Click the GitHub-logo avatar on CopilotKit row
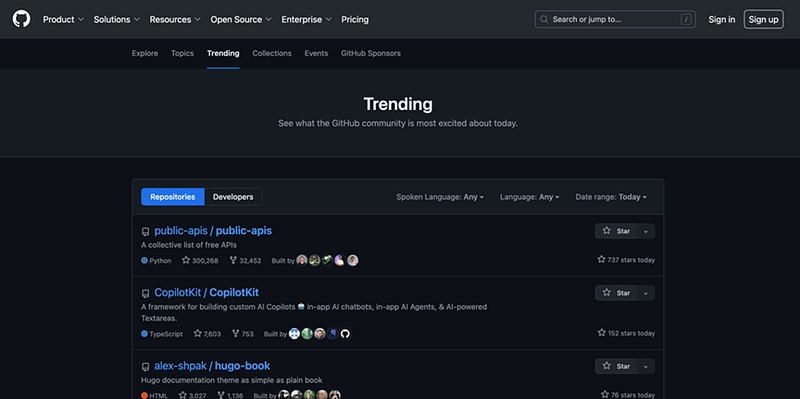Viewport: 800px width, 399px height. pyautogui.click(x=345, y=334)
